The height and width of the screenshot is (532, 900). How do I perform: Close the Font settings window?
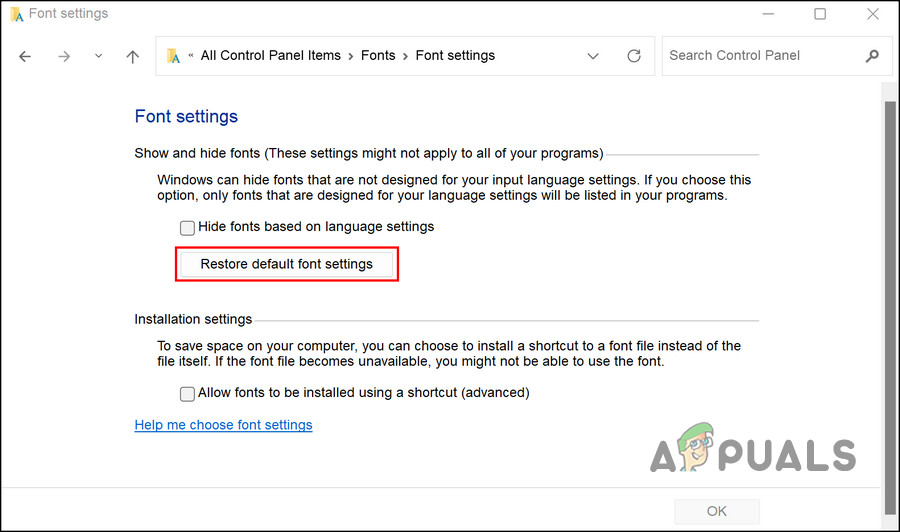point(872,14)
